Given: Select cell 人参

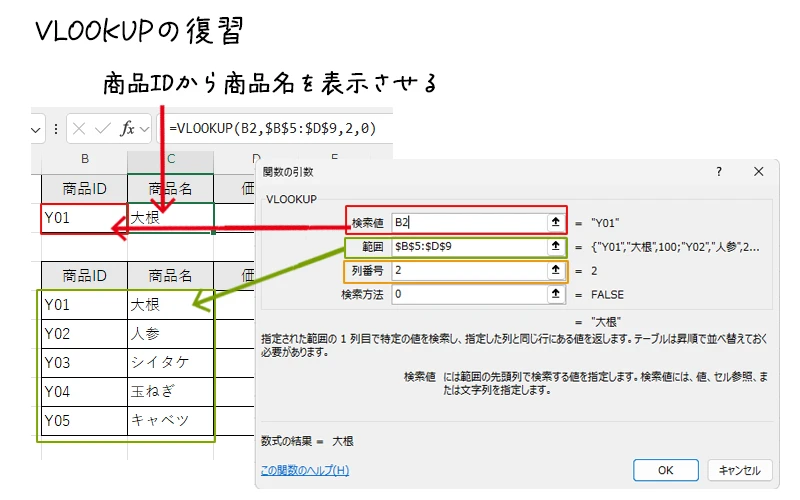Looking at the screenshot, I should point(170,334).
